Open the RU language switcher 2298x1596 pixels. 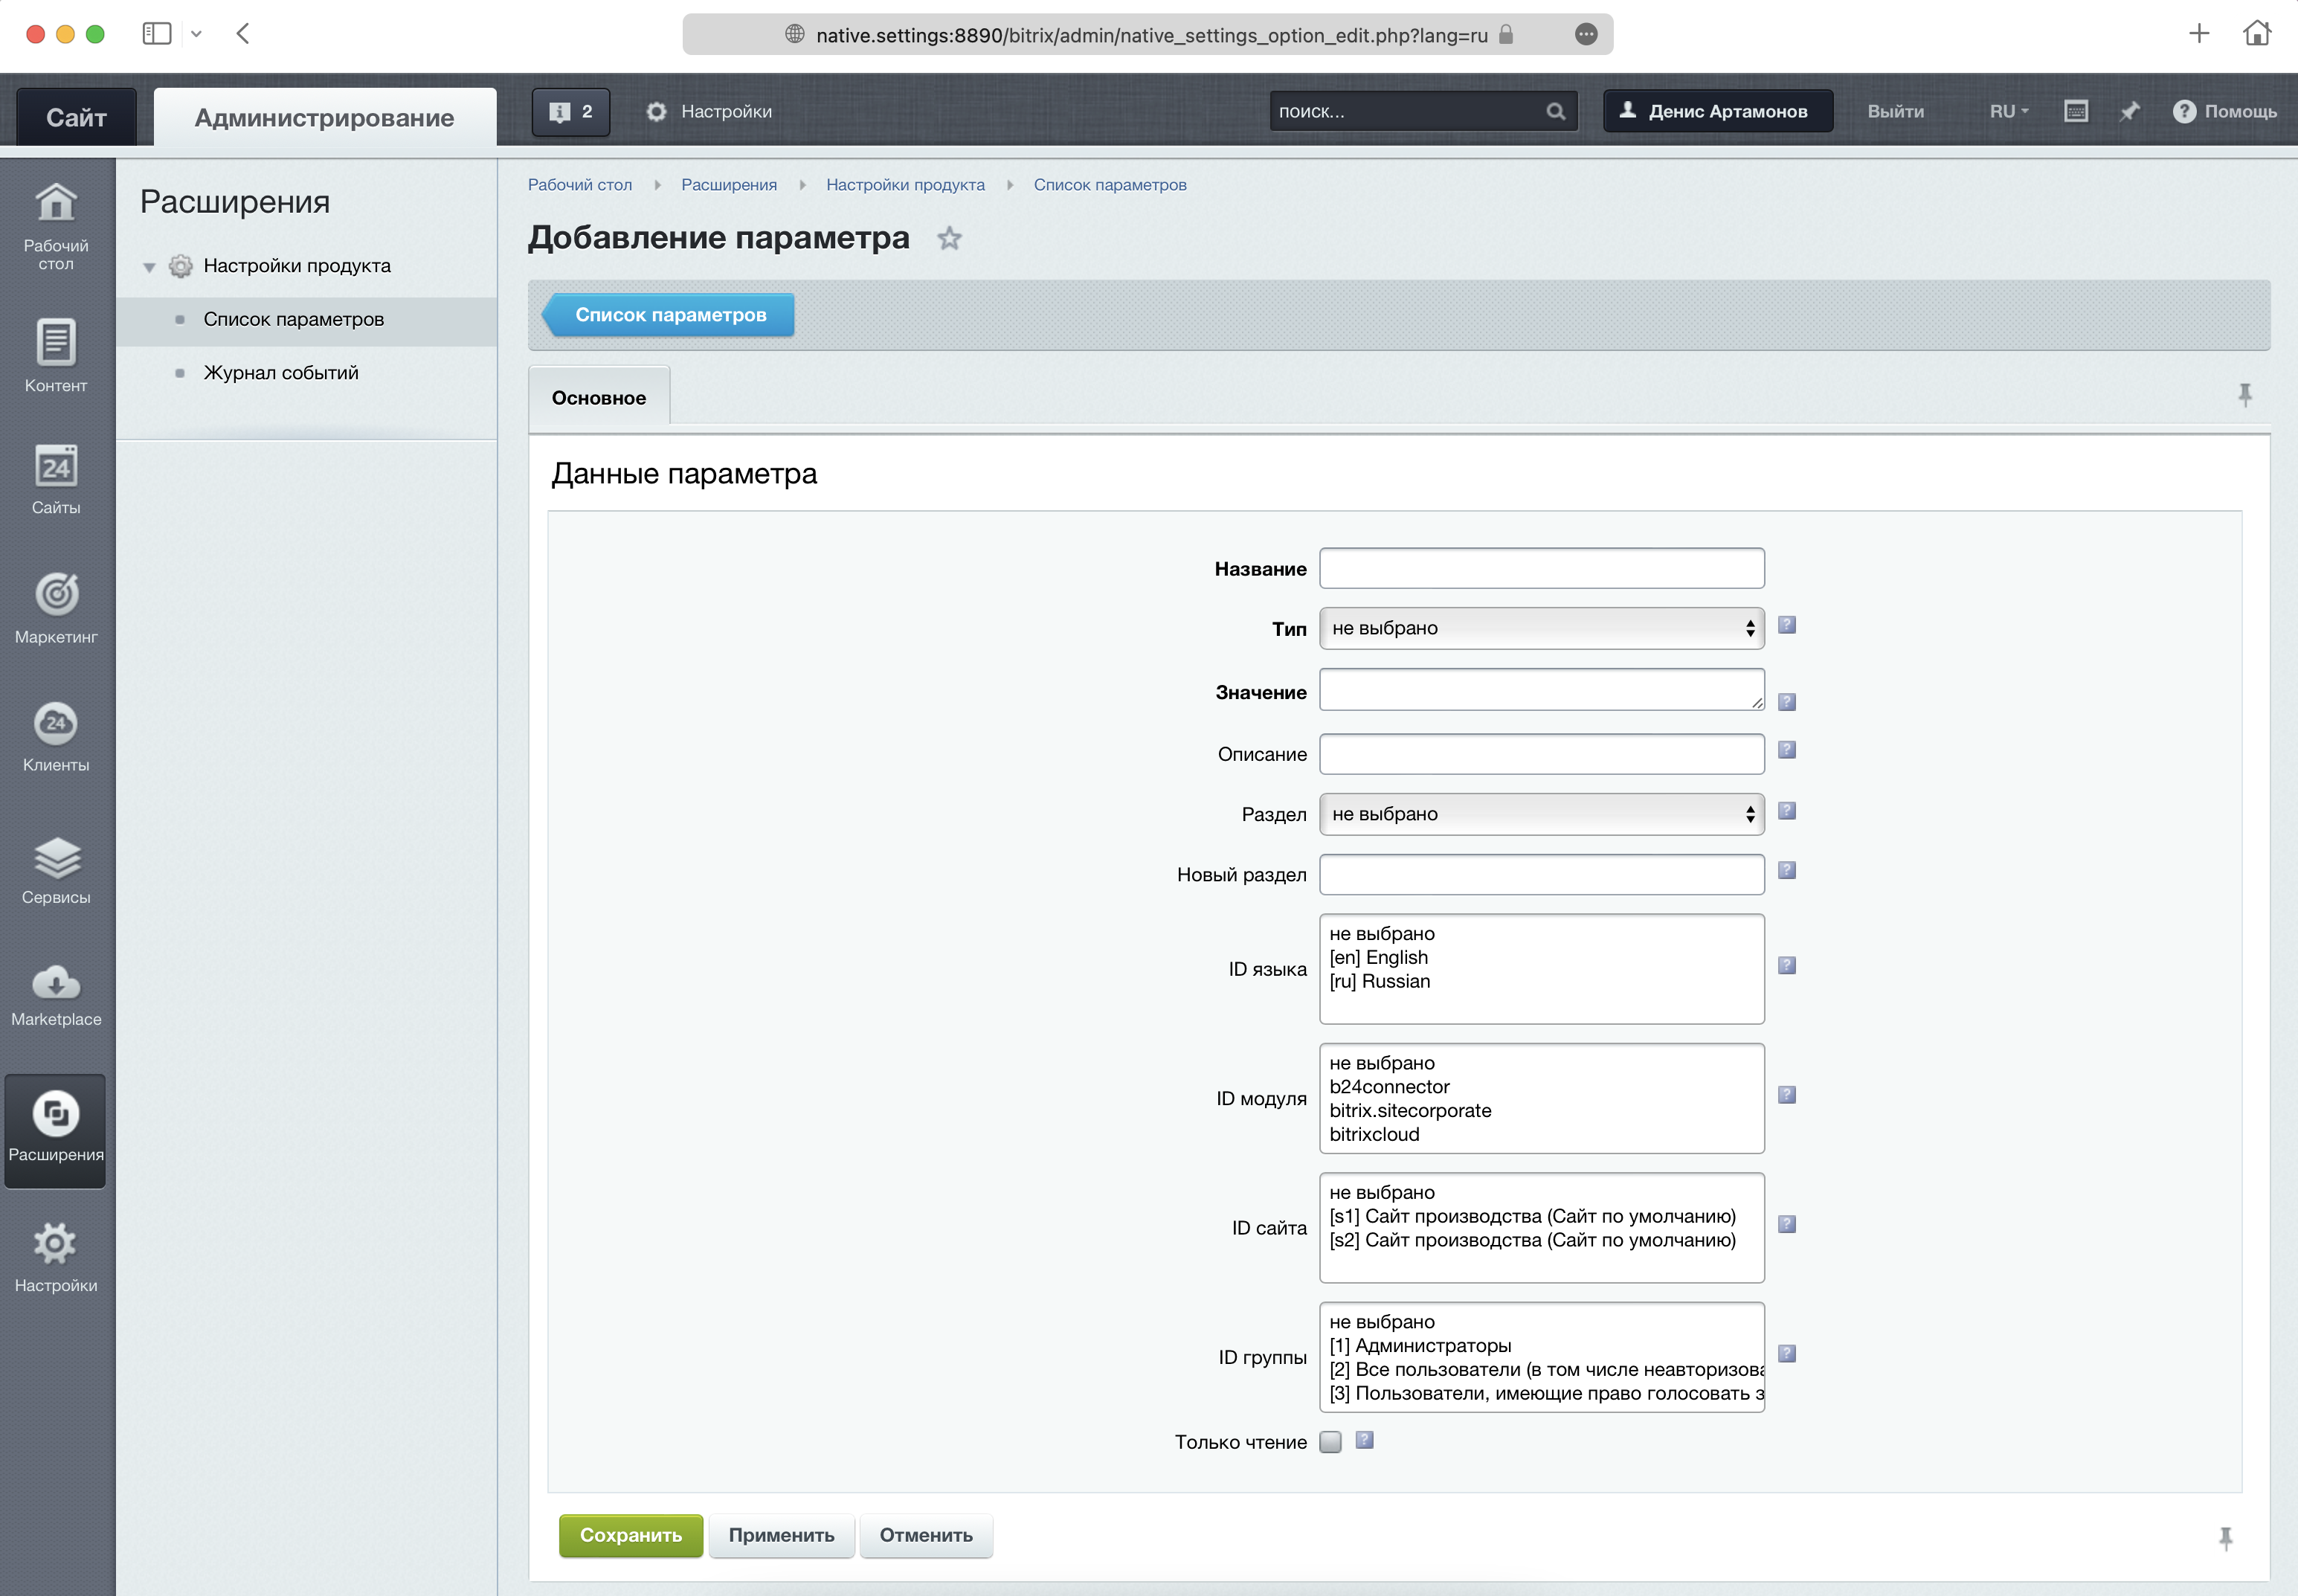(x=2008, y=111)
